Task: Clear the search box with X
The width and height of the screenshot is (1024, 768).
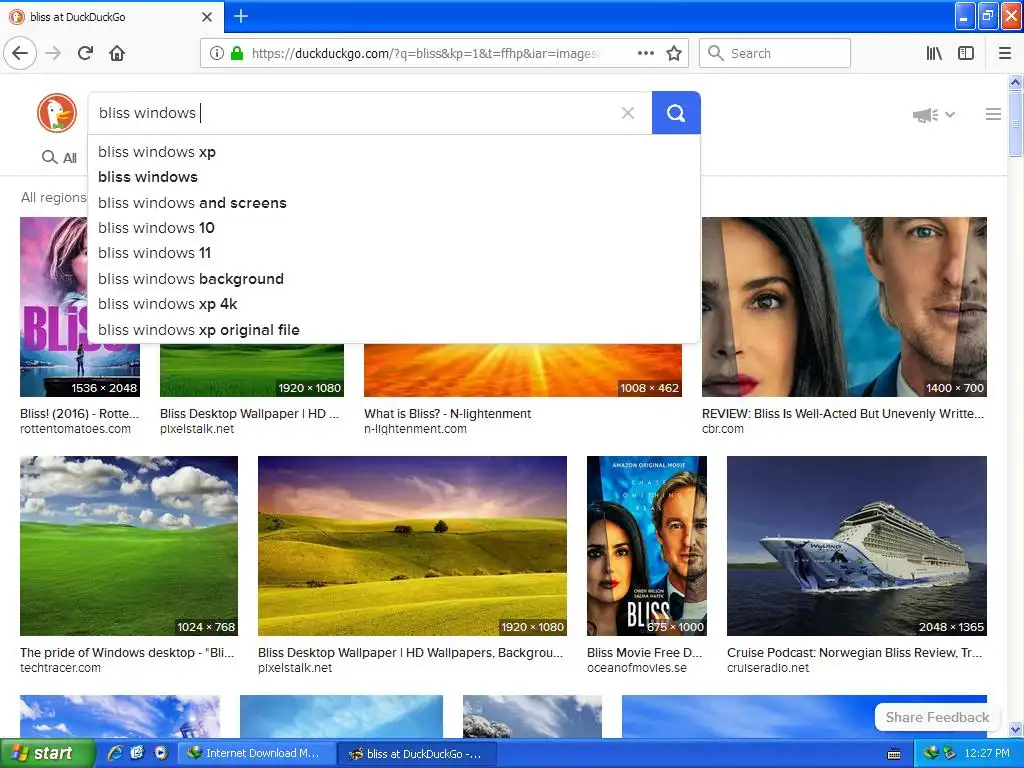Action: coord(628,113)
